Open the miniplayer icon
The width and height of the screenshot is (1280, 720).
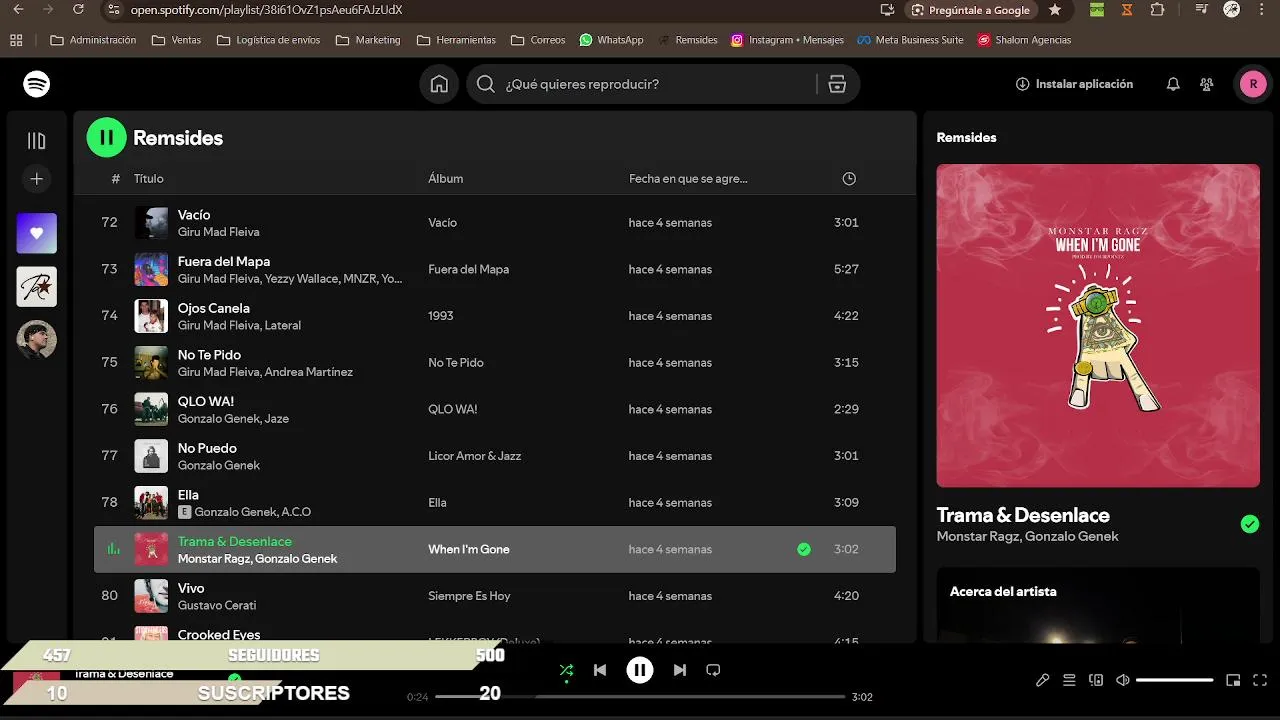tap(1233, 680)
